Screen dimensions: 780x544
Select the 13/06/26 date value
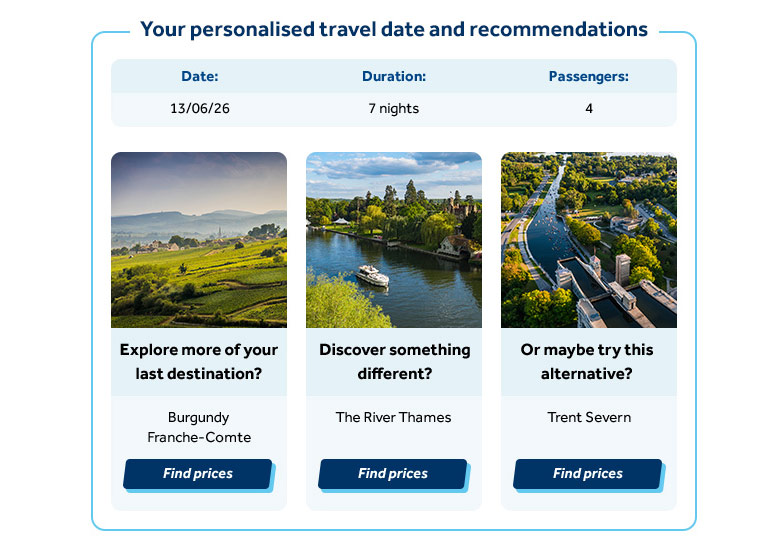coord(200,108)
